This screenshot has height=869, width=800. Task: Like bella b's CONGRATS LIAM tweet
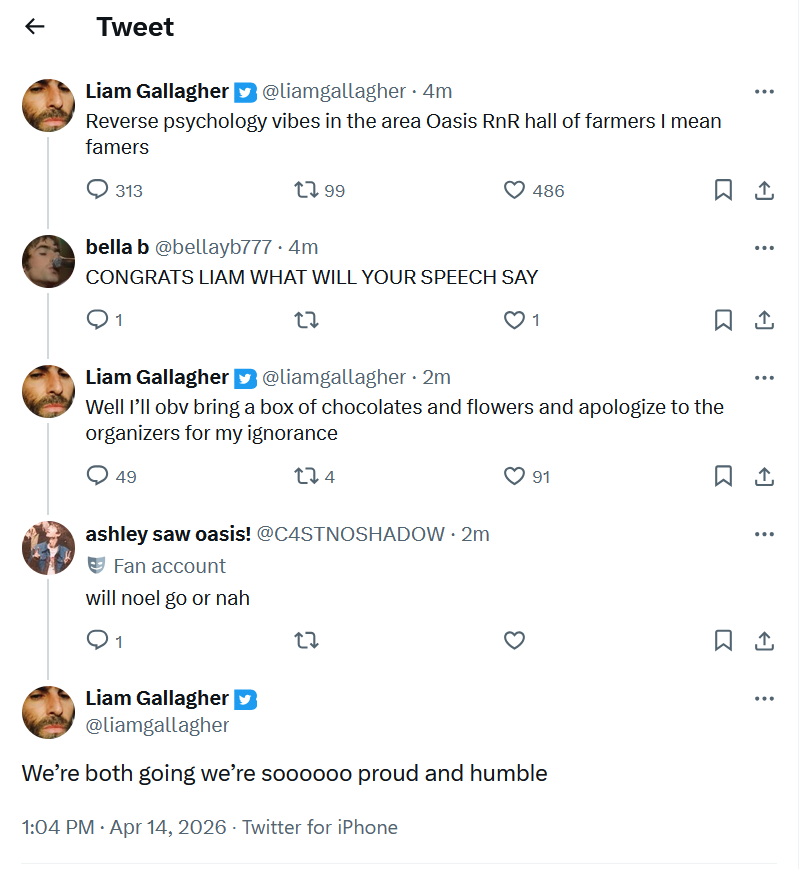pos(514,320)
